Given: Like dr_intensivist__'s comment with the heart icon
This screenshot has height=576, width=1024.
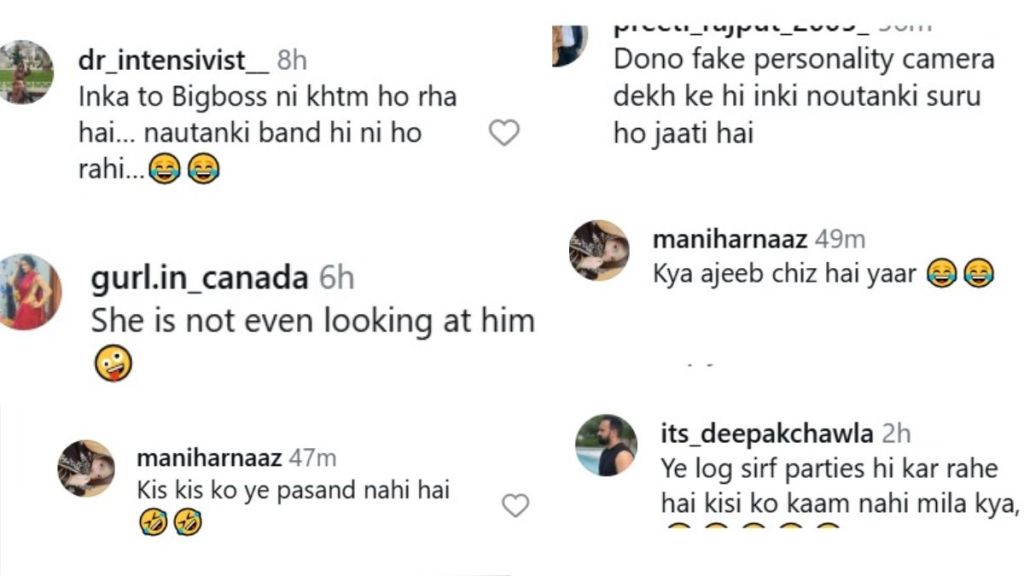Looking at the screenshot, I should click(x=504, y=132).
